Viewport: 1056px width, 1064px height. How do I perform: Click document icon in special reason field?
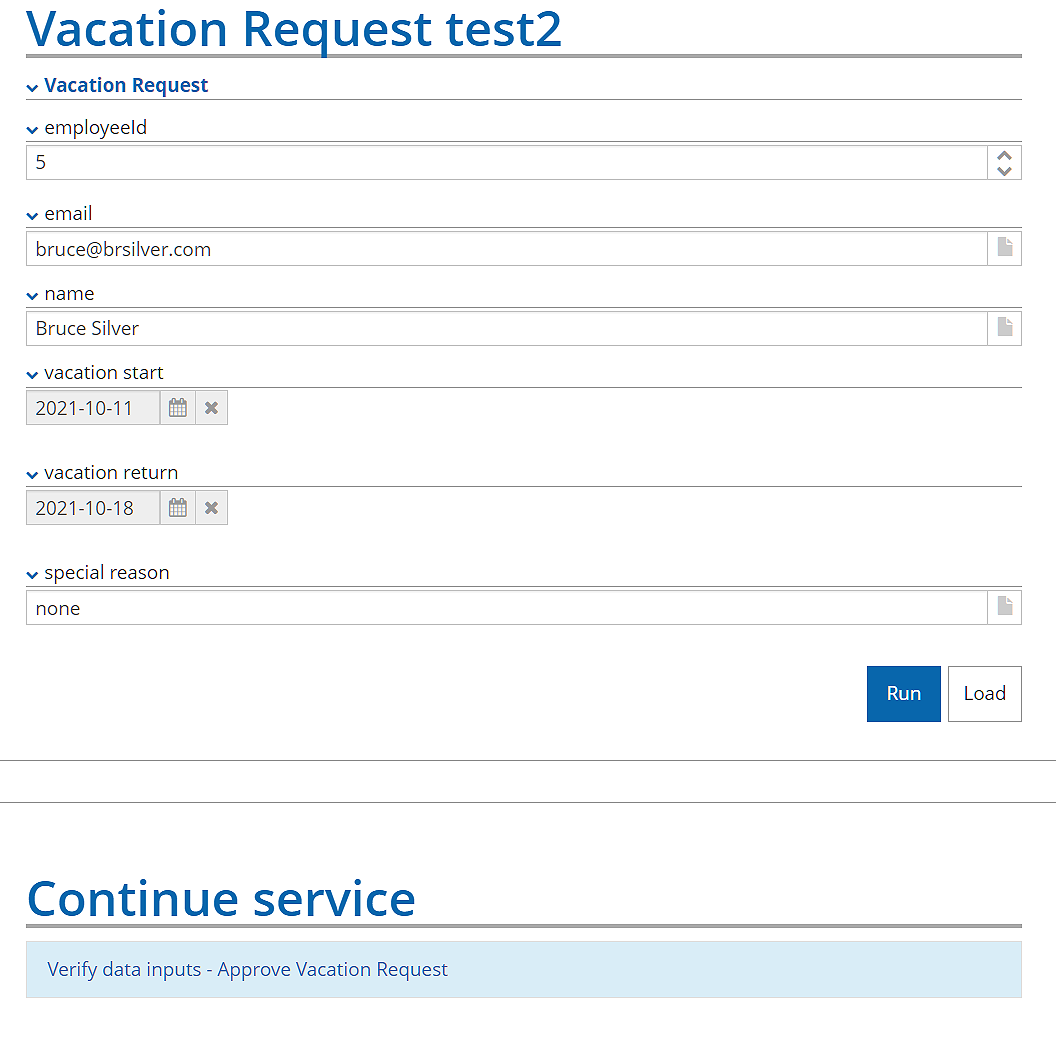coord(1004,607)
